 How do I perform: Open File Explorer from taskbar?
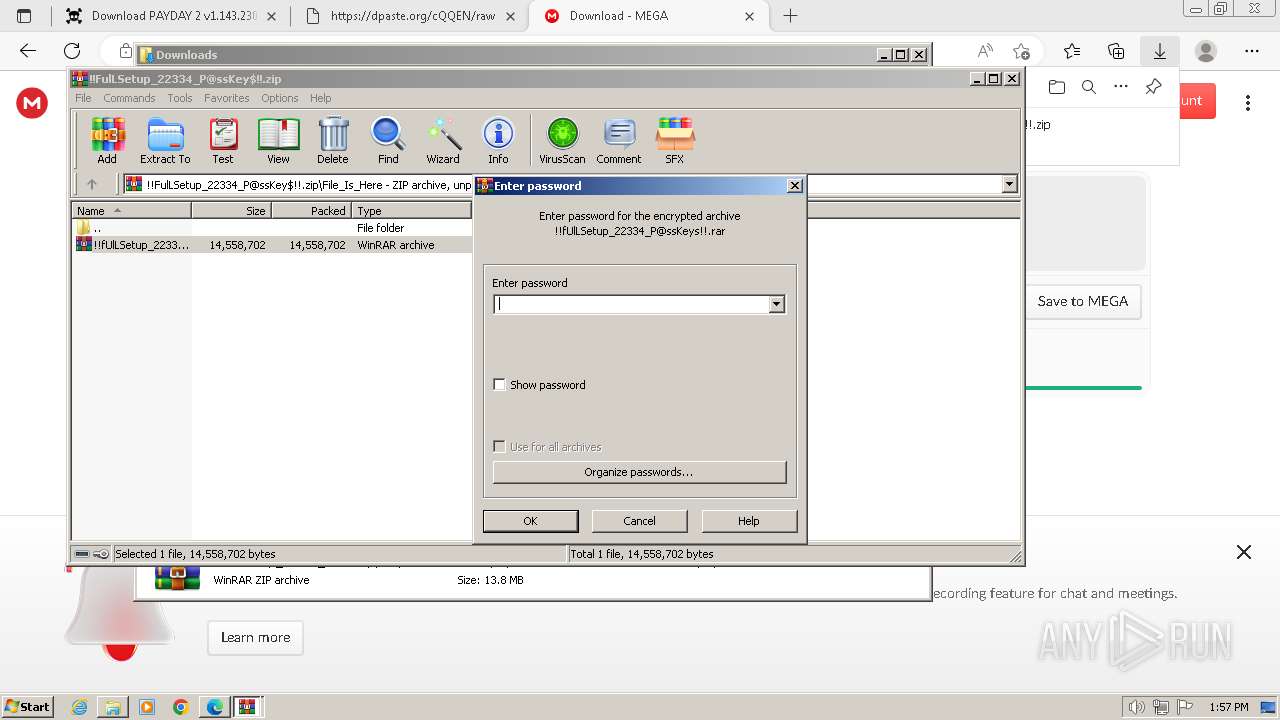[x=113, y=707]
